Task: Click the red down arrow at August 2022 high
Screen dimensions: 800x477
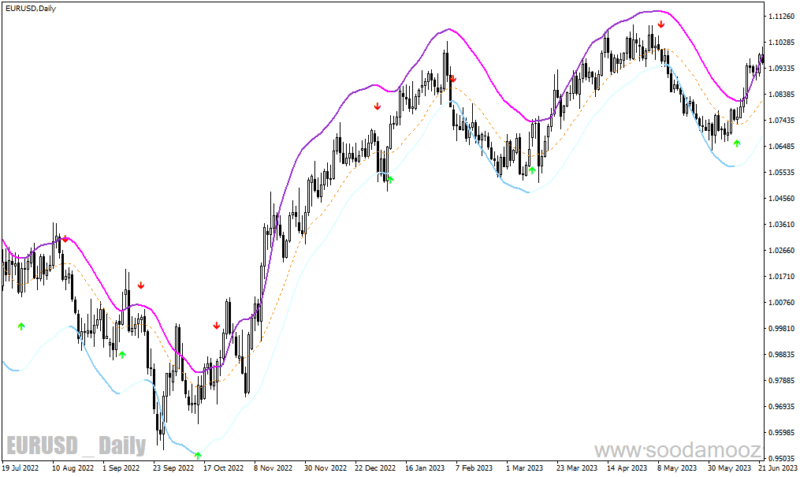Action: pos(65,238)
